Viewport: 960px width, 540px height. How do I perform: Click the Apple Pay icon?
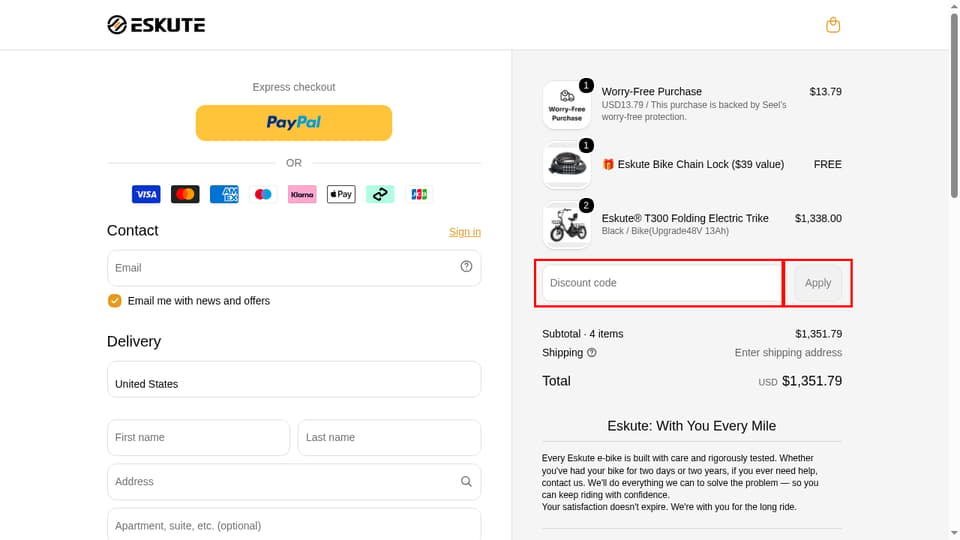click(341, 195)
